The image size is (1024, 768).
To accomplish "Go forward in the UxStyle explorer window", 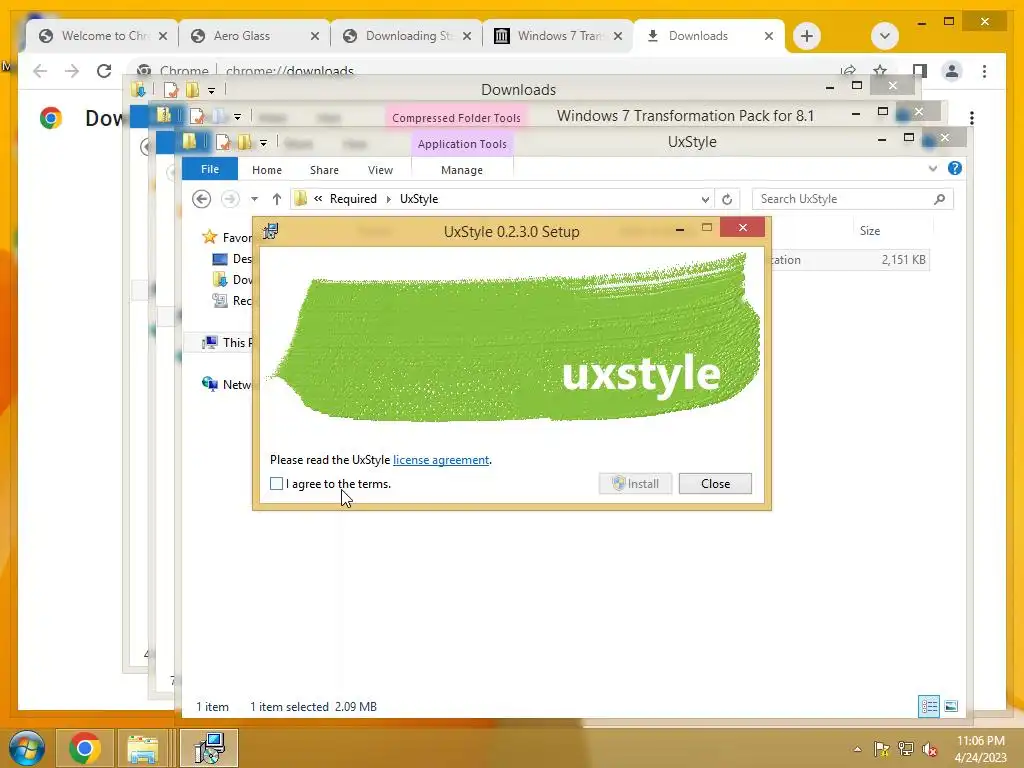I will pos(230,199).
